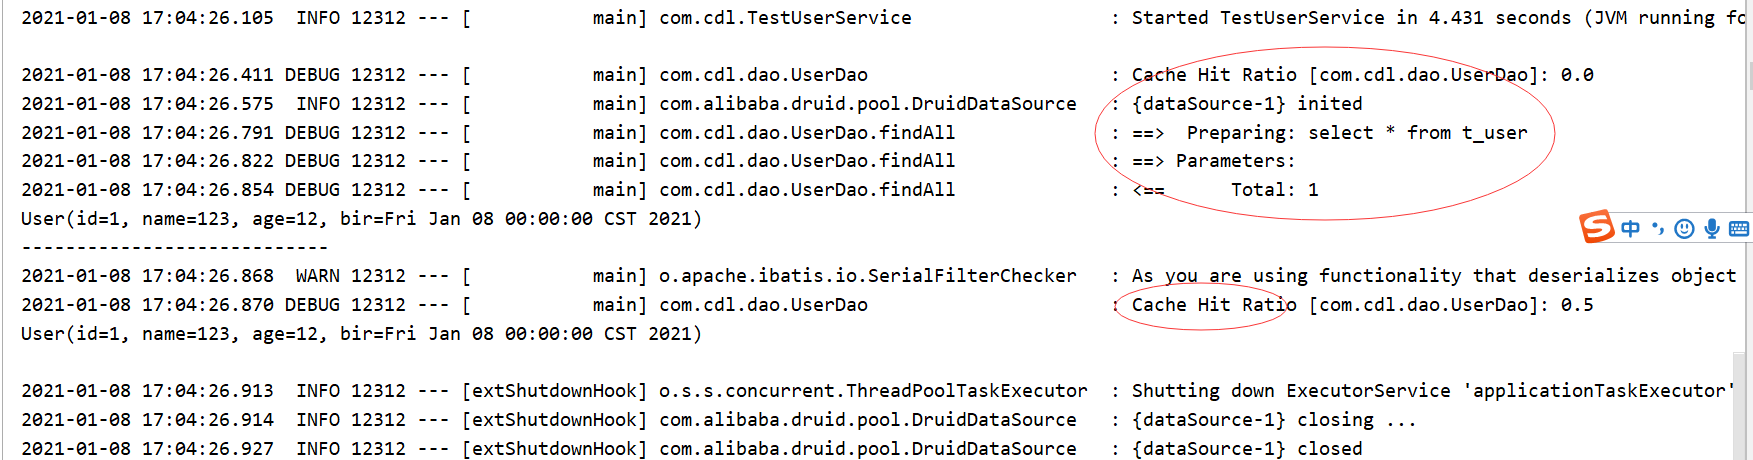
Task: Click the '{dataSource-1} inited' log message
Action: click(1247, 104)
